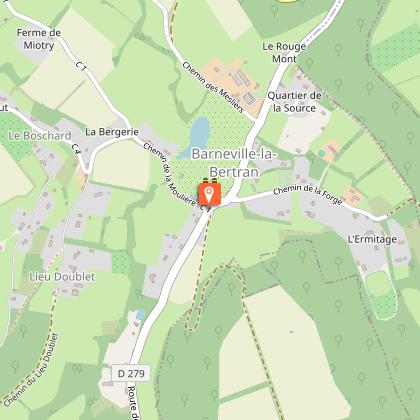Click the C 4 road reference label
This screenshot has width=420, height=420.
(x=77, y=149)
